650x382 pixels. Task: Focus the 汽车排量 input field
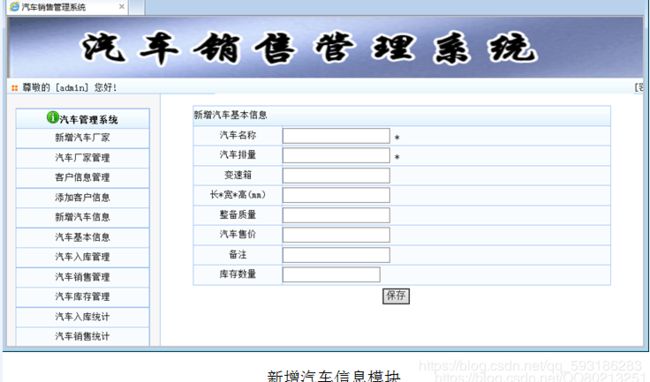click(336, 155)
